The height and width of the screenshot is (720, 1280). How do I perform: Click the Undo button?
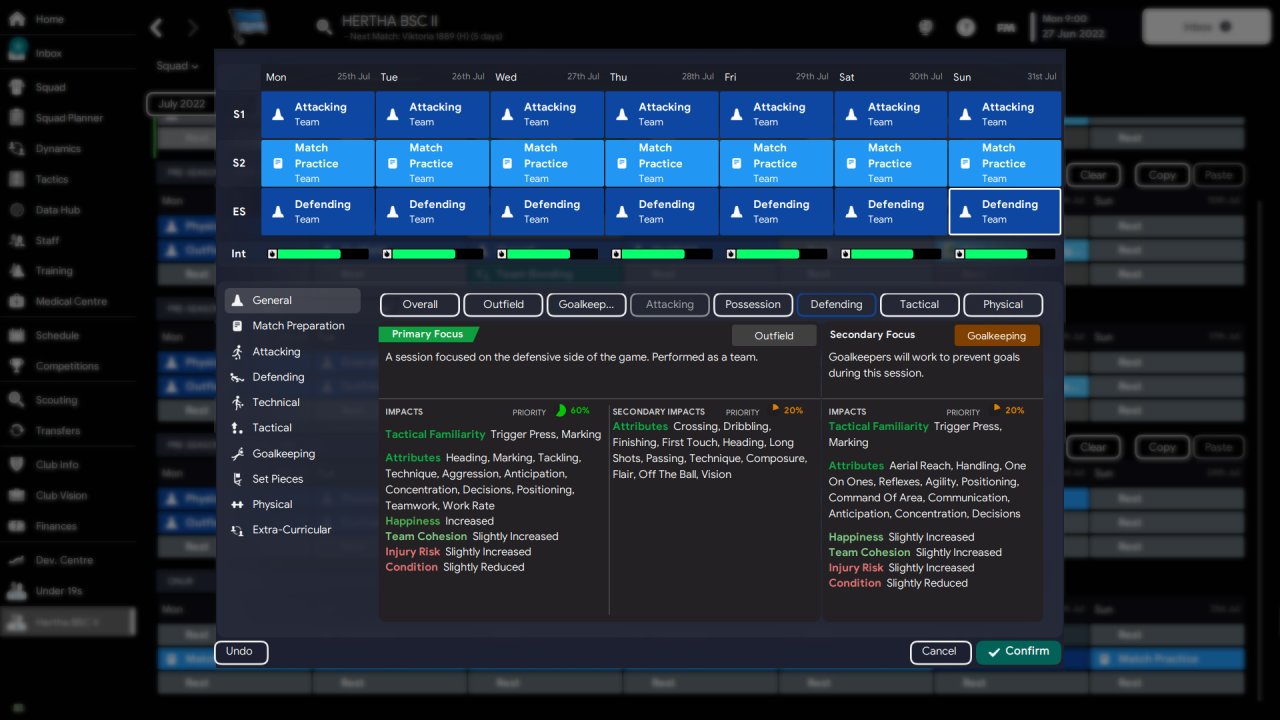pos(241,652)
